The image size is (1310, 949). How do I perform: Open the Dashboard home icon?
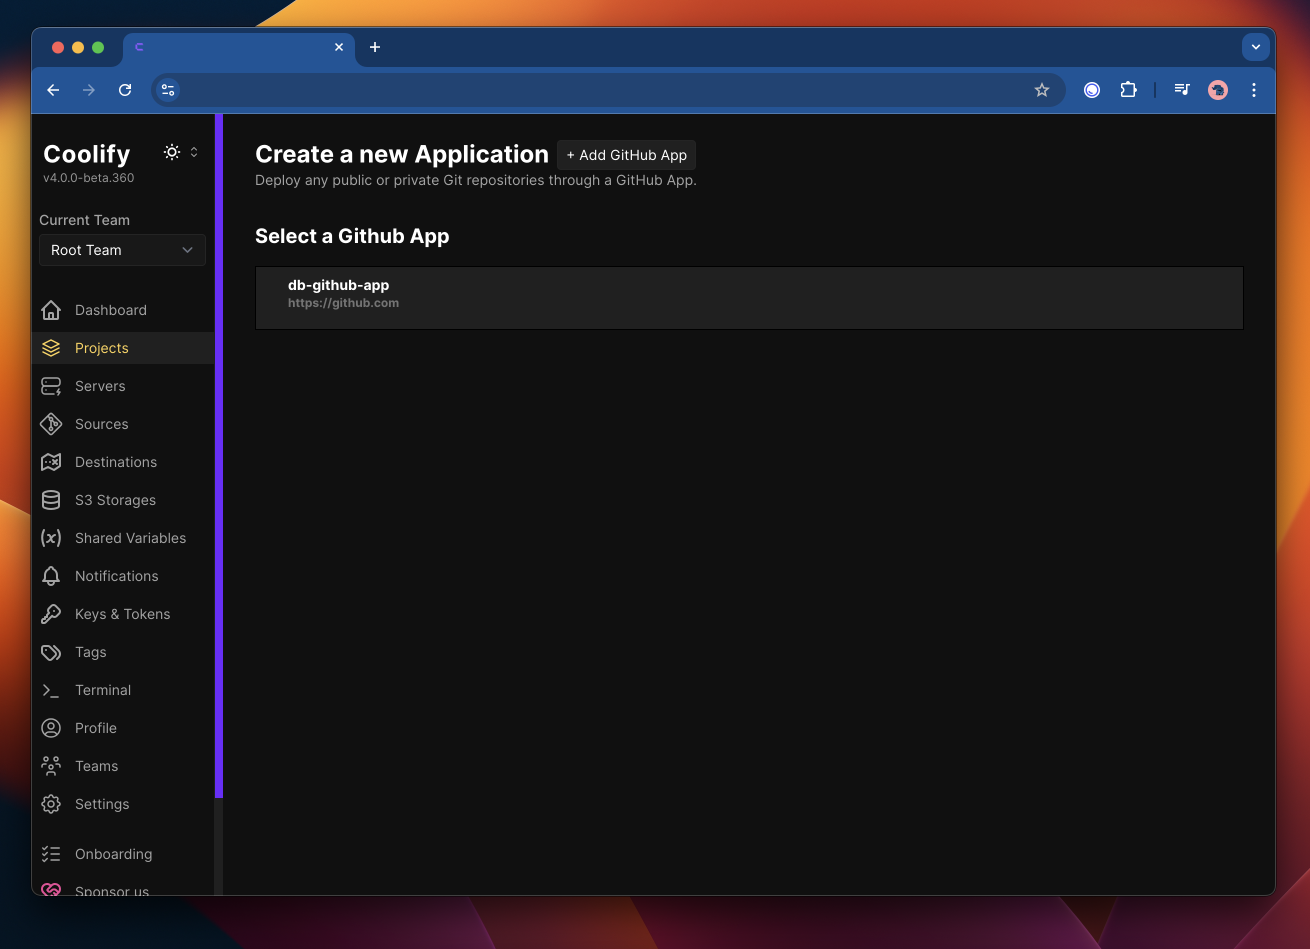[51, 310]
